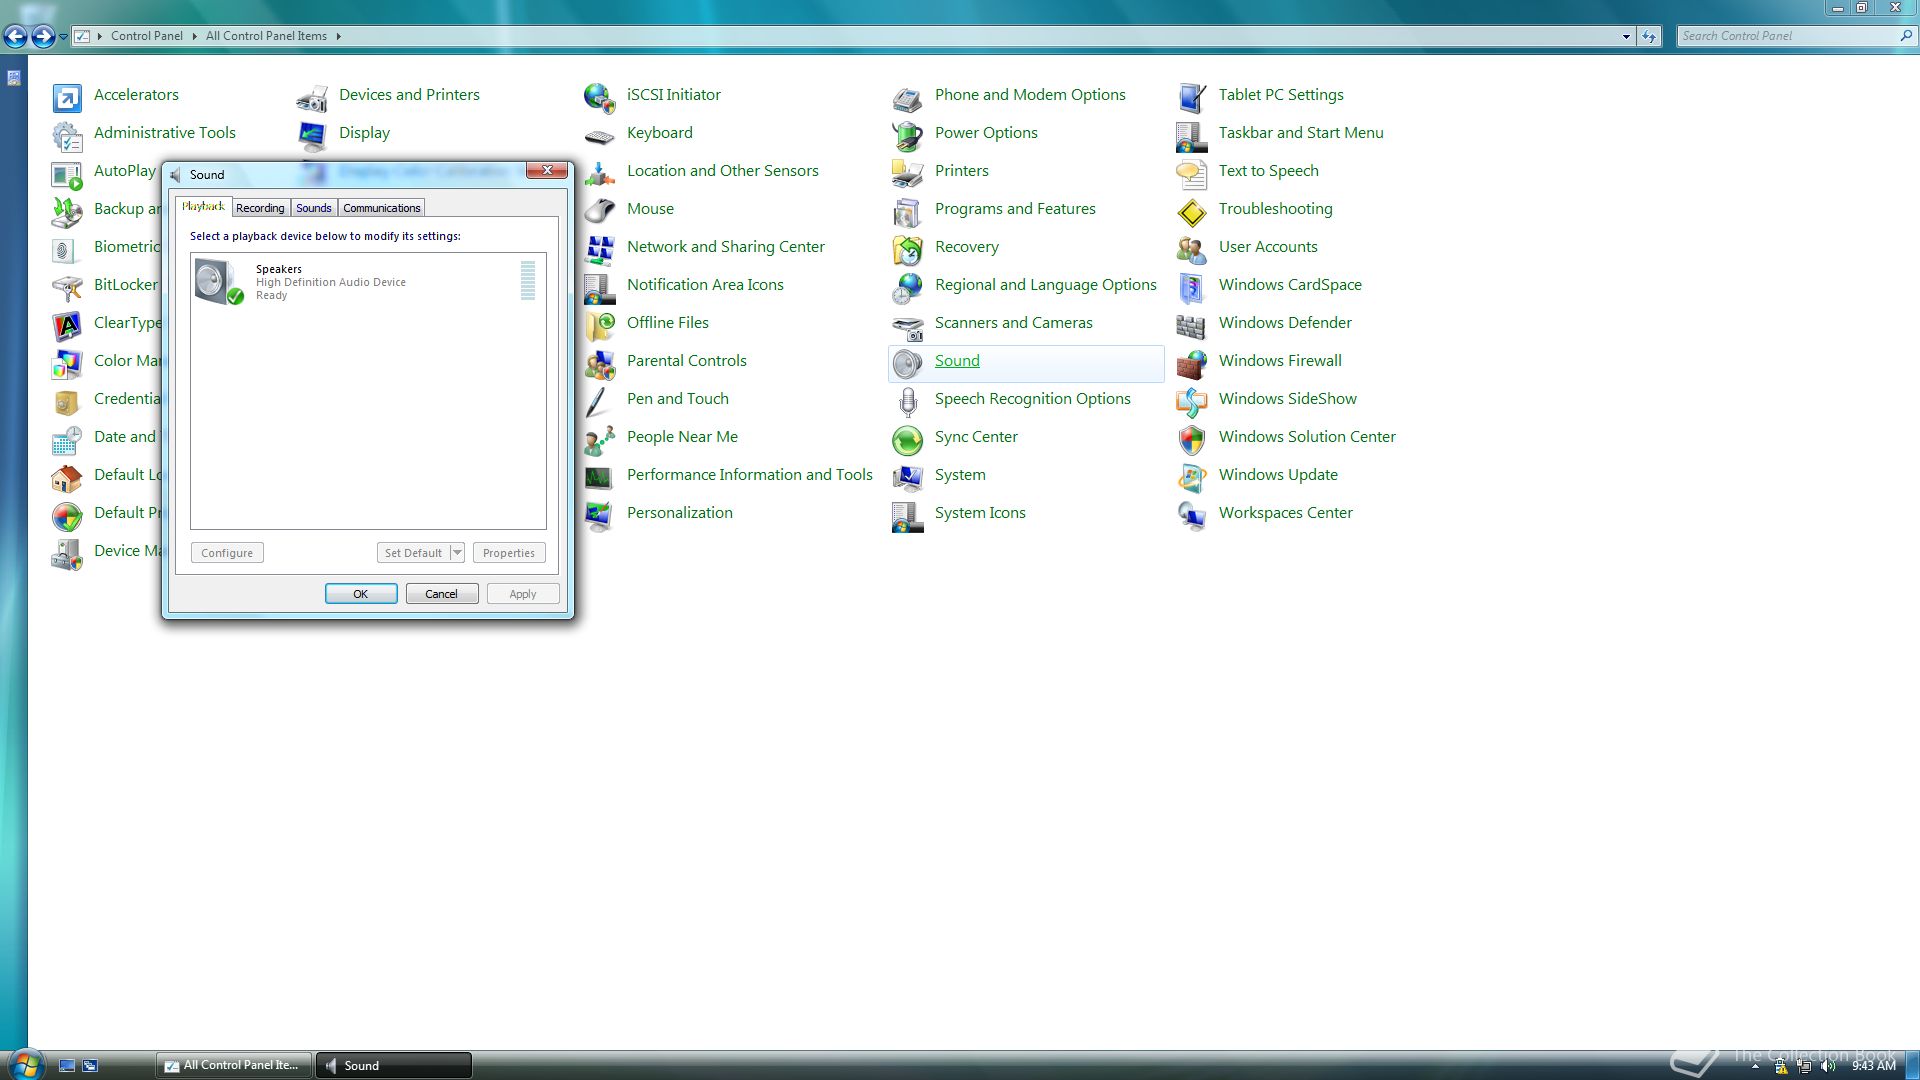Viewport: 1920px width, 1080px height.
Task: Switch to the Sound taskbar button
Action: [x=394, y=1066]
